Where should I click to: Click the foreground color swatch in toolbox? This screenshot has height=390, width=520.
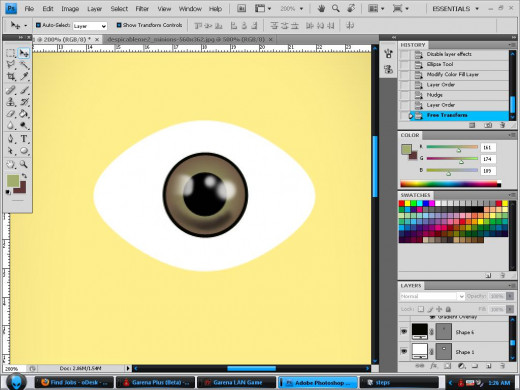(13, 181)
